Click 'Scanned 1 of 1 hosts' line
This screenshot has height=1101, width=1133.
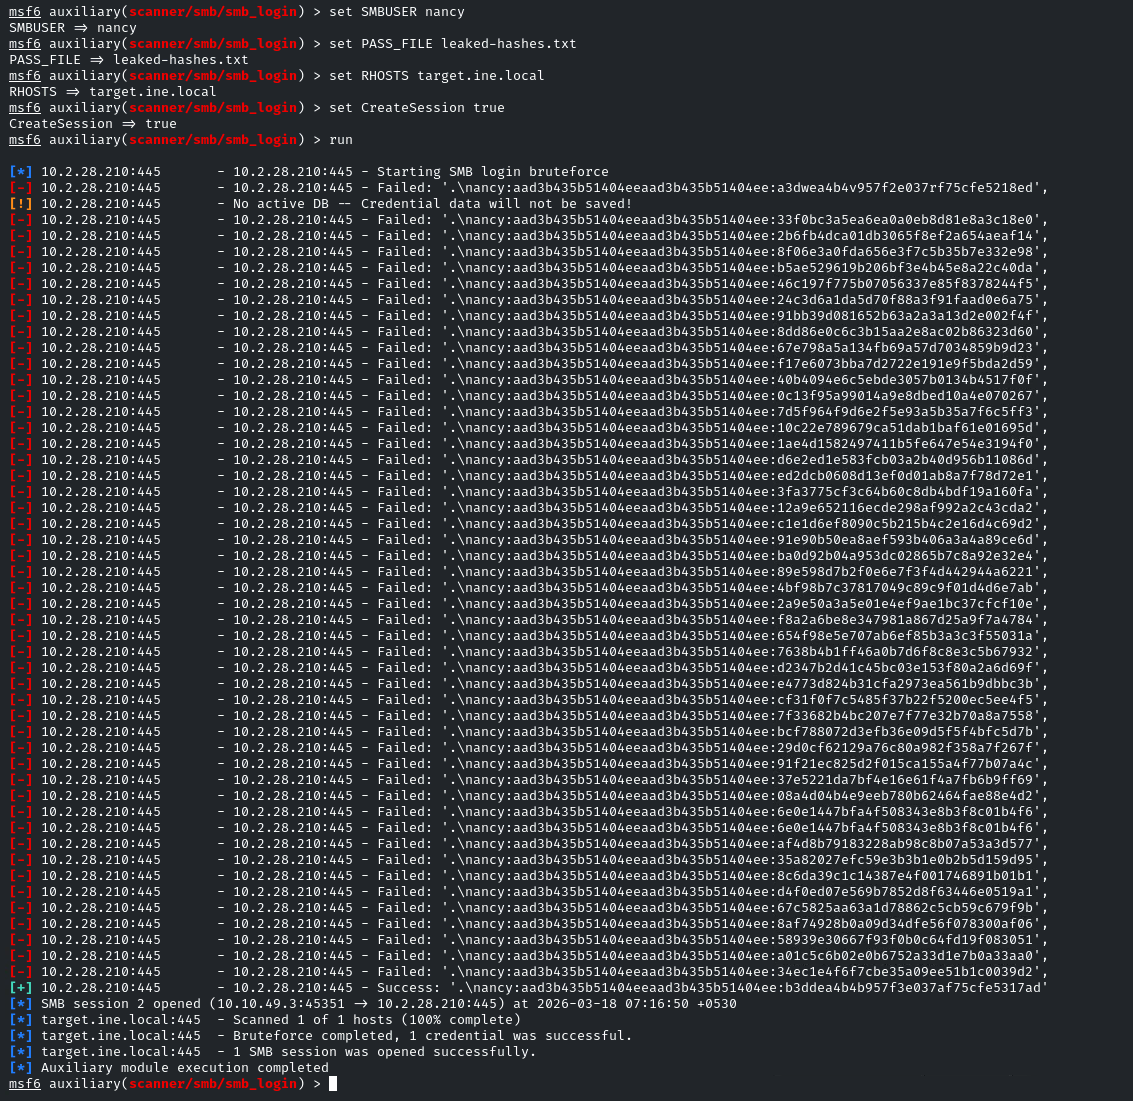(x=376, y=1019)
